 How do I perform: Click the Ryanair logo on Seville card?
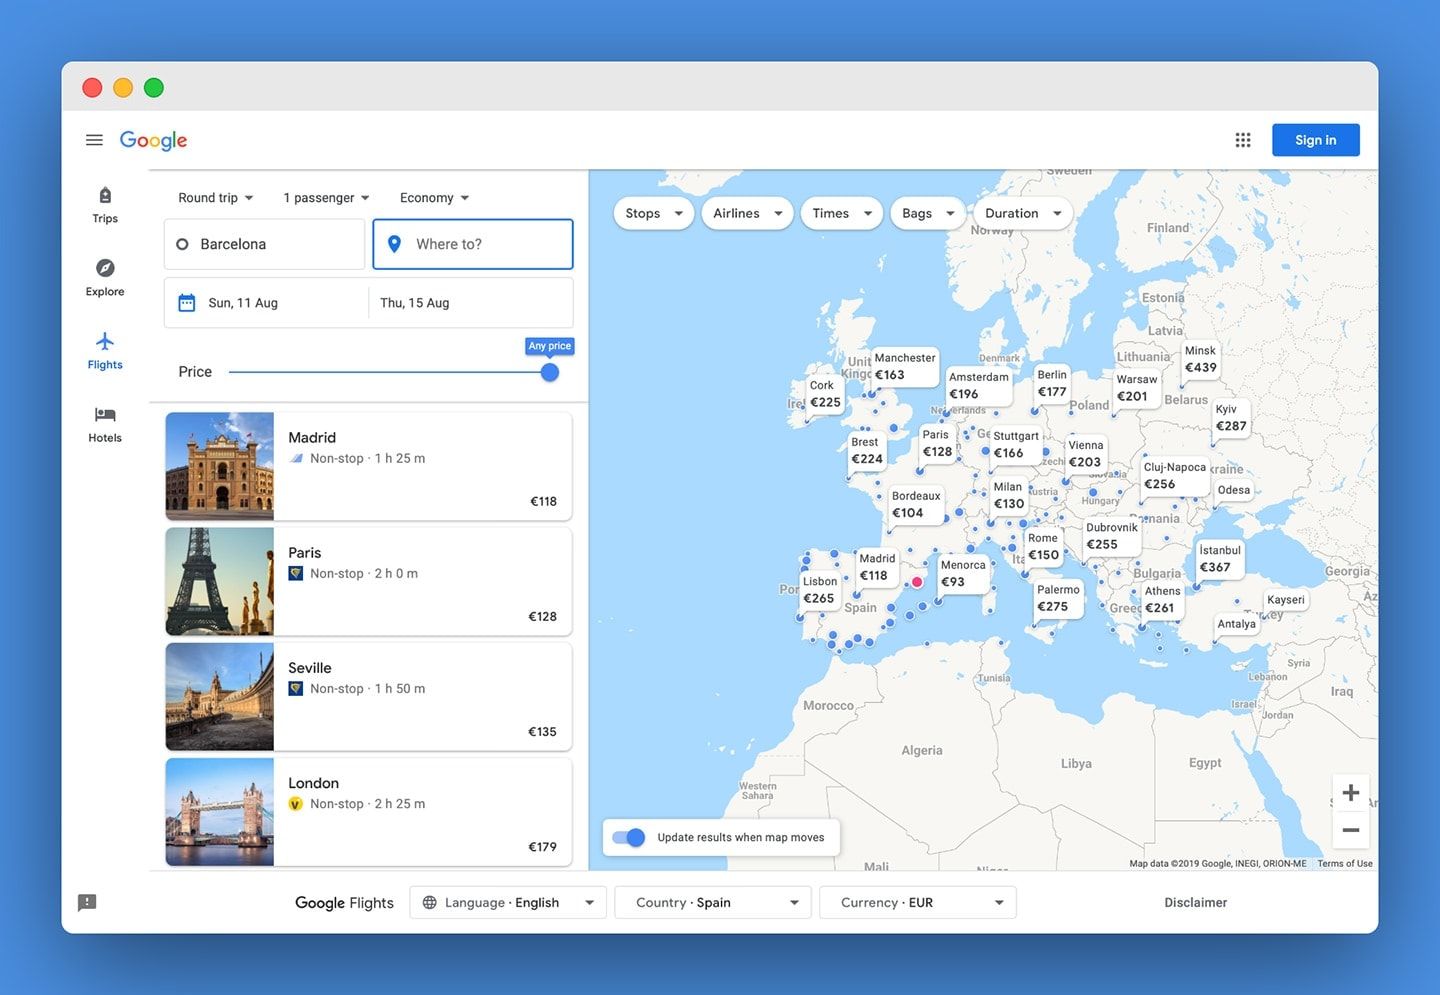point(296,689)
